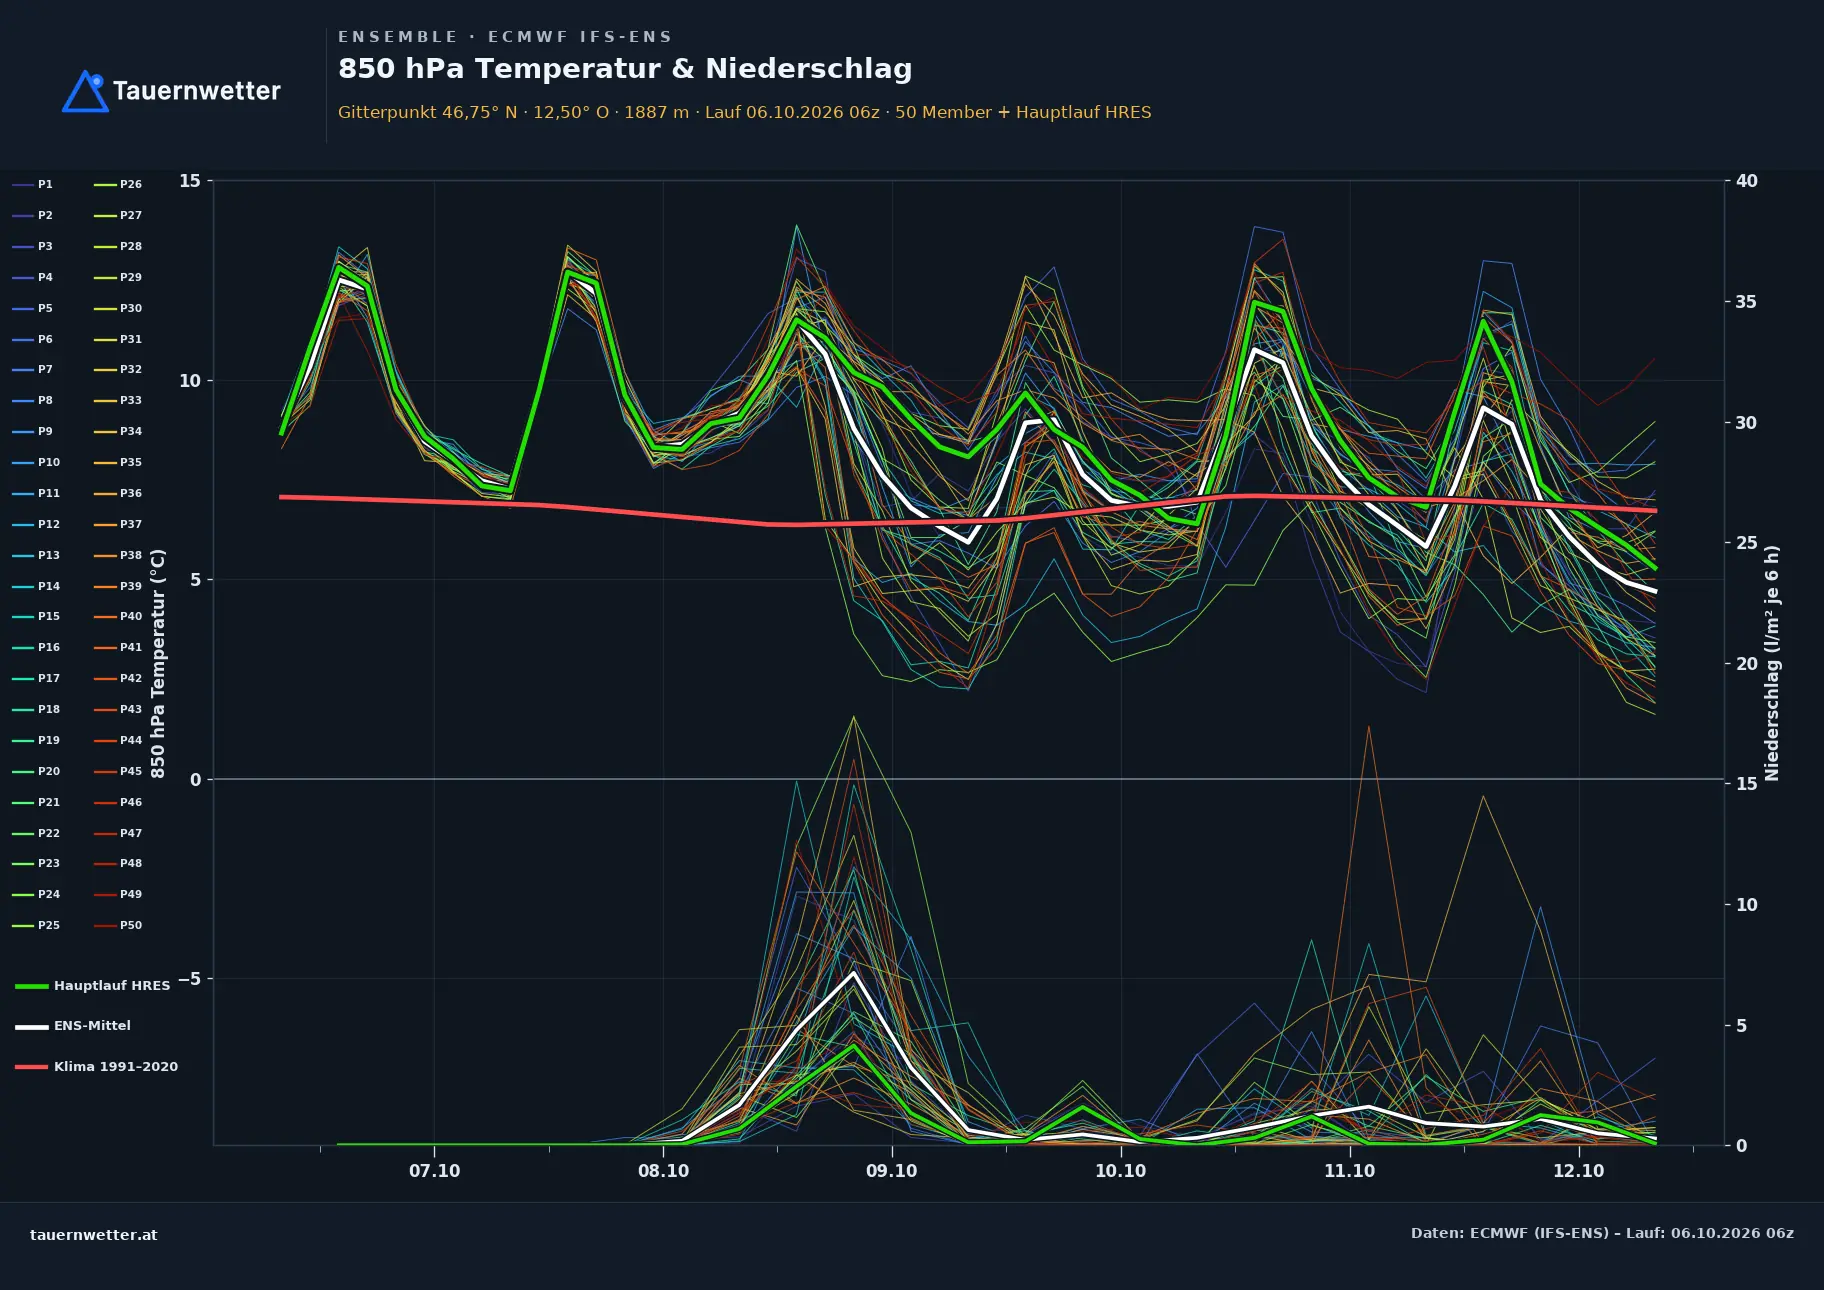Click the P19 legend label
This screenshot has width=1824, height=1290.
click(x=49, y=740)
